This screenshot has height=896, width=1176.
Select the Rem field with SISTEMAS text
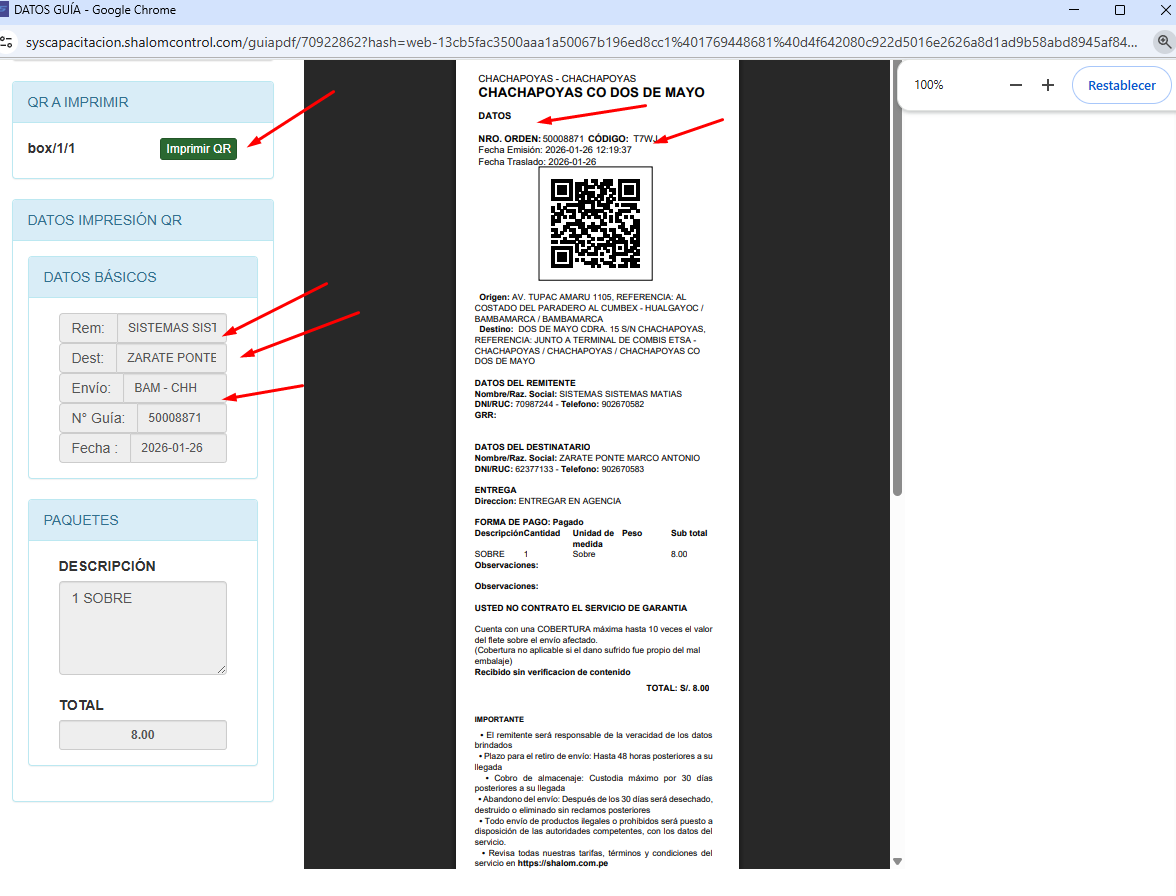pyautogui.click(x=171, y=328)
